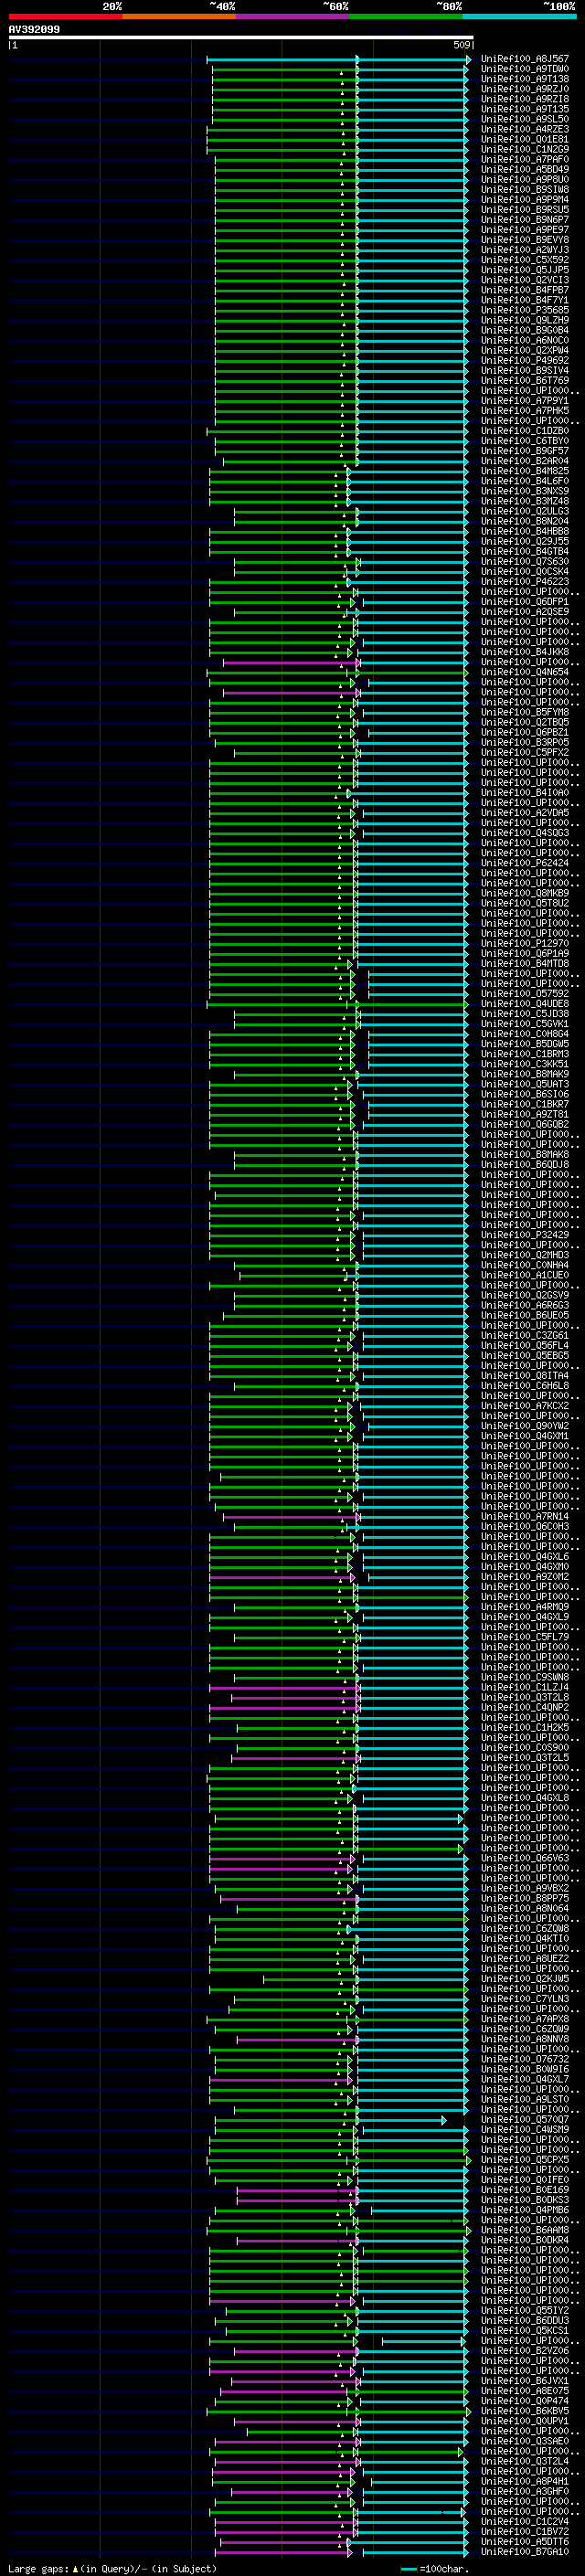
Task: Select subject label UniRef100_C4WSM9
Action: pyautogui.click(x=525, y=2129)
